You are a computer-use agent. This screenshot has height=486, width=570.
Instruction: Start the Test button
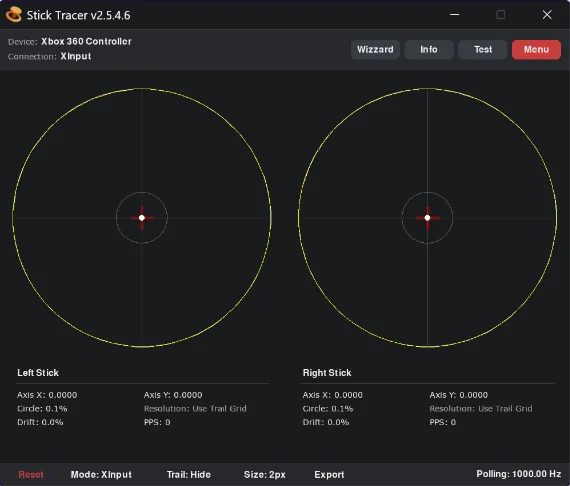483,49
